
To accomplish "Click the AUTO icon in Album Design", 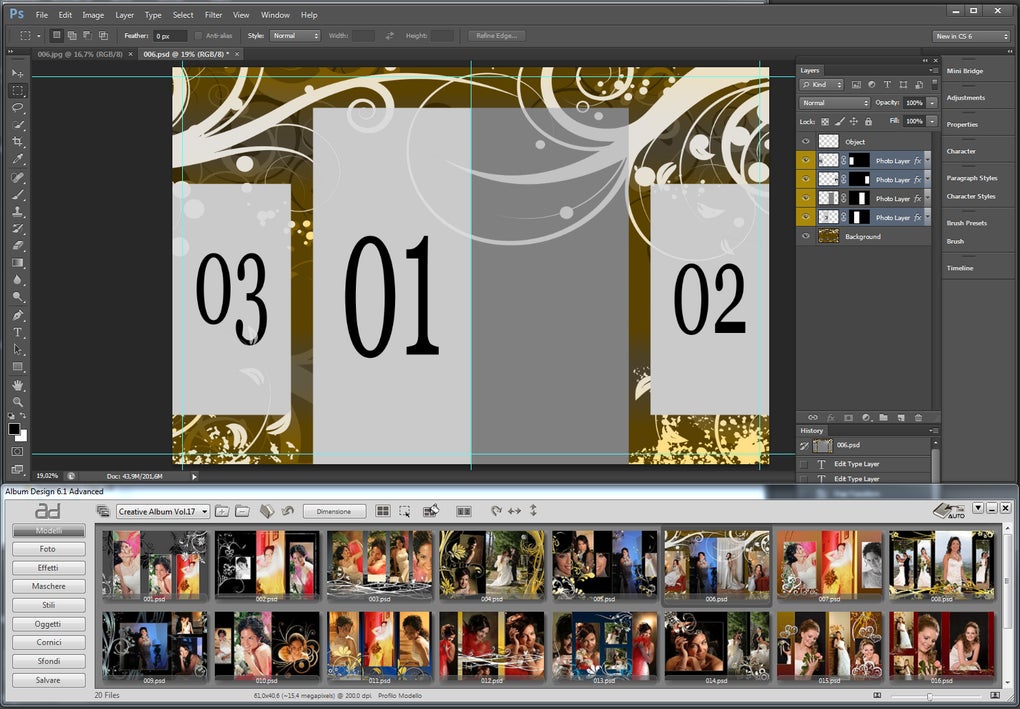I will pyautogui.click(x=949, y=511).
